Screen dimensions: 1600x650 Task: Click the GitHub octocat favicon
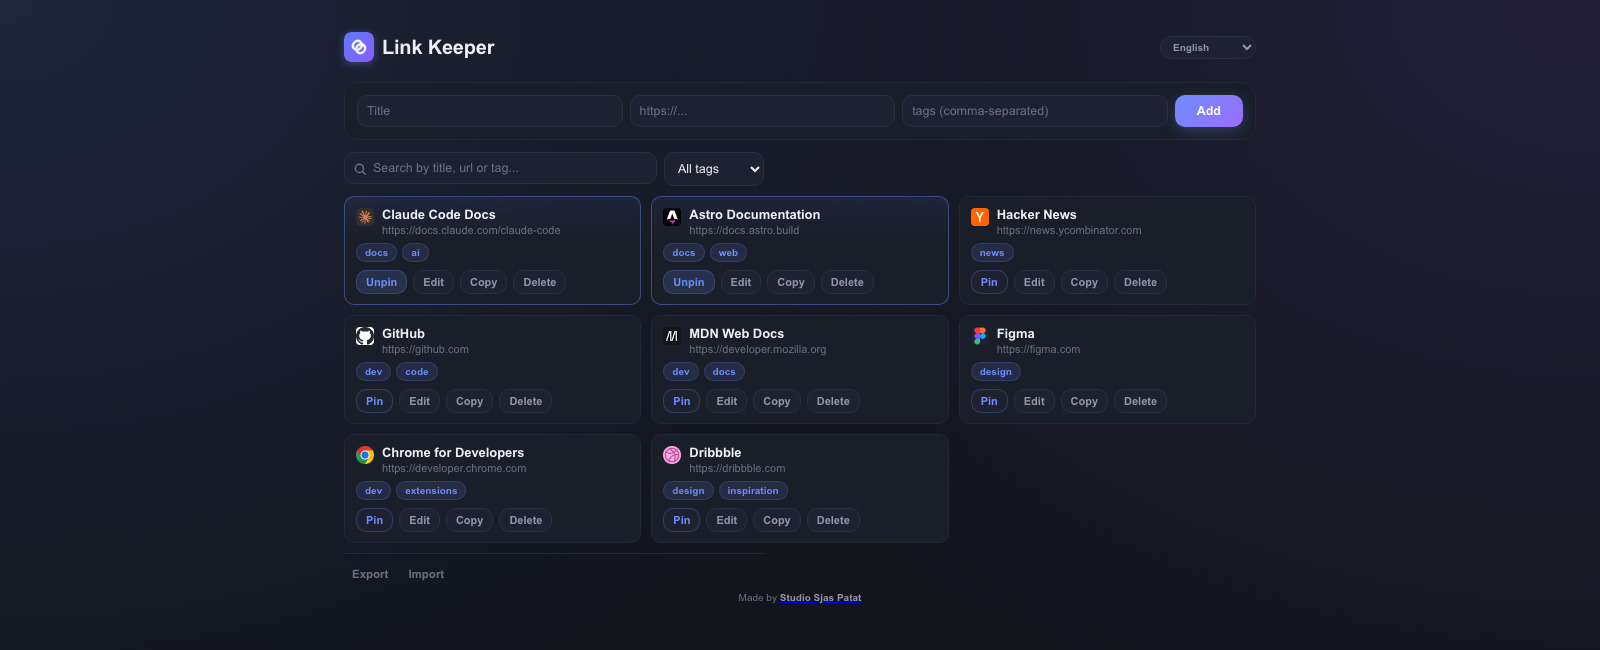coord(365,336)
